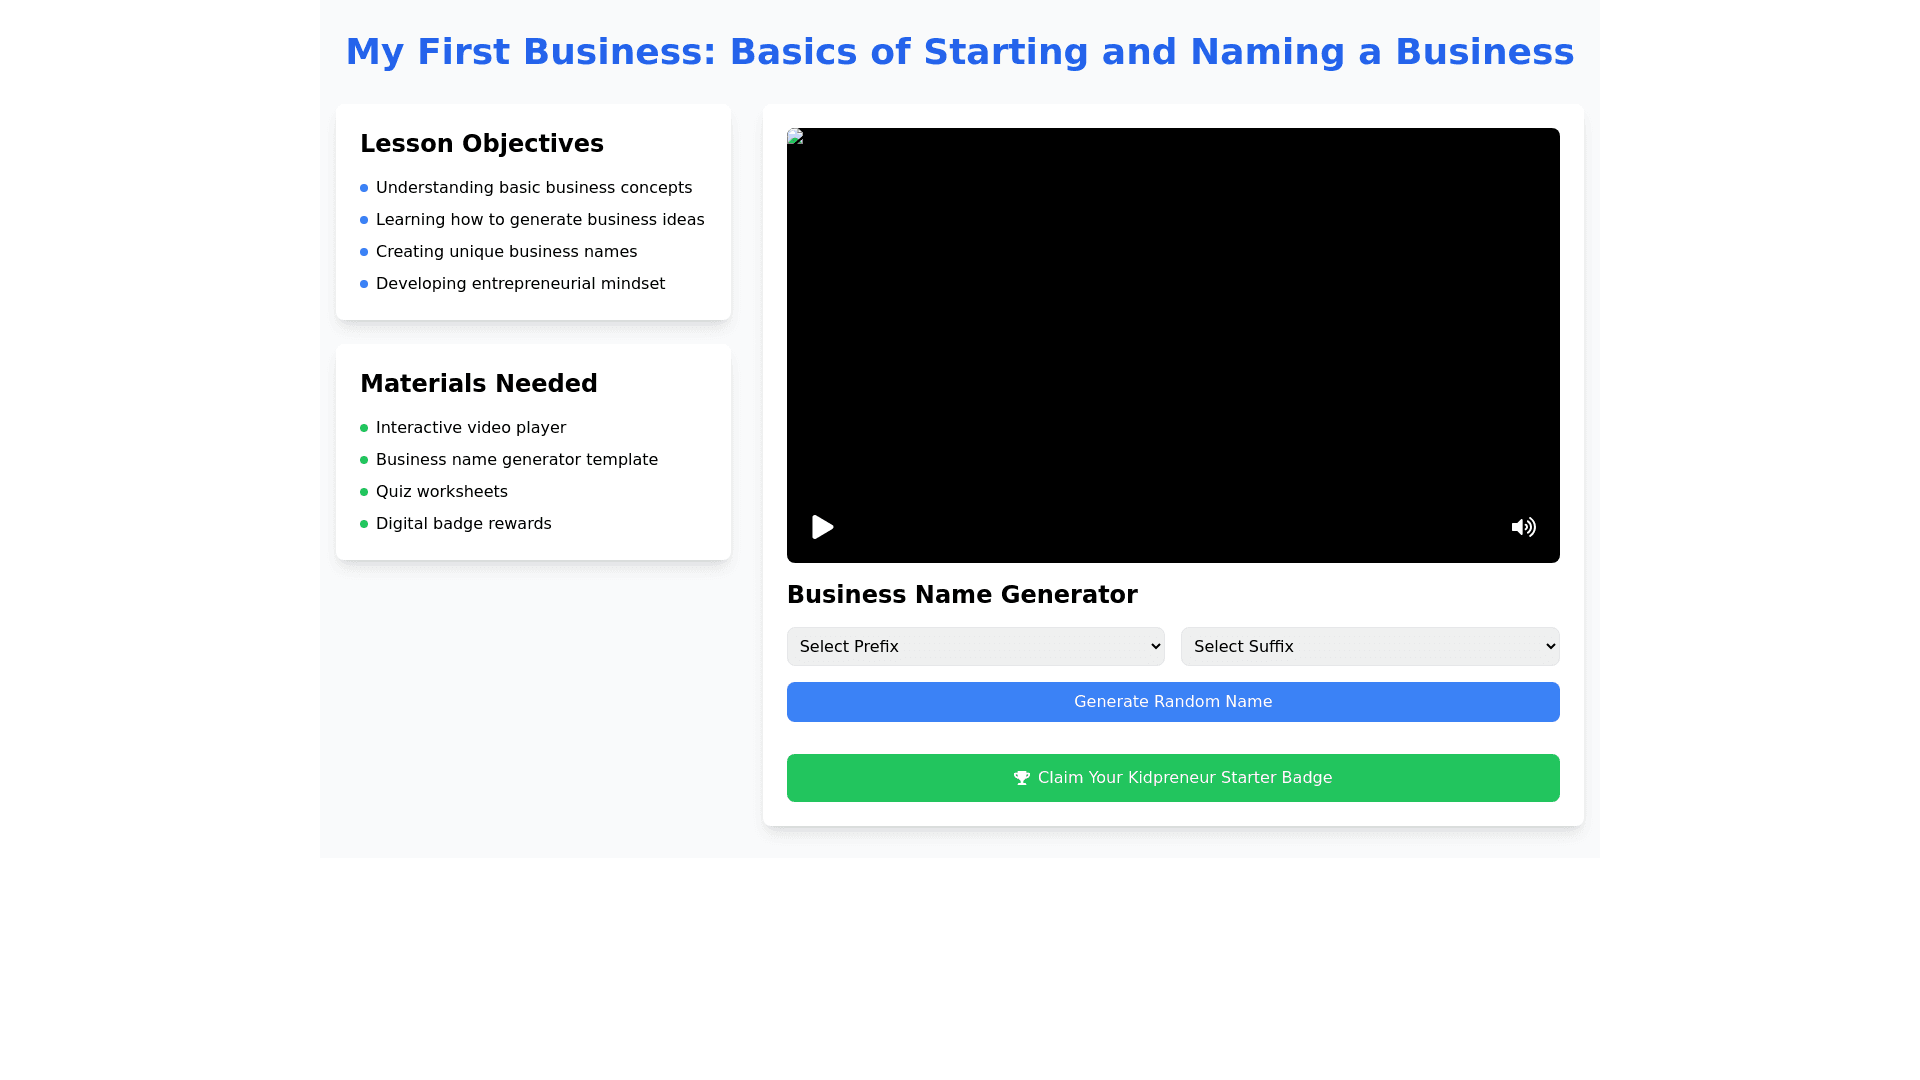Select the Lesson Objectives heading
This screenshot has height=1080, width=1920.
pyautogui.click(x=482, y=144)
